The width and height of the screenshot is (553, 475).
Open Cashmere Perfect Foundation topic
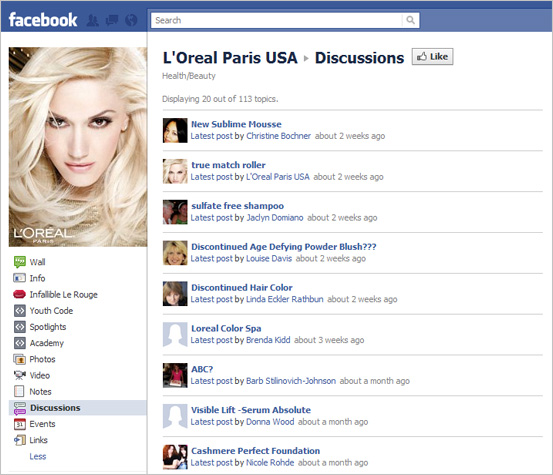pos(255,451)
